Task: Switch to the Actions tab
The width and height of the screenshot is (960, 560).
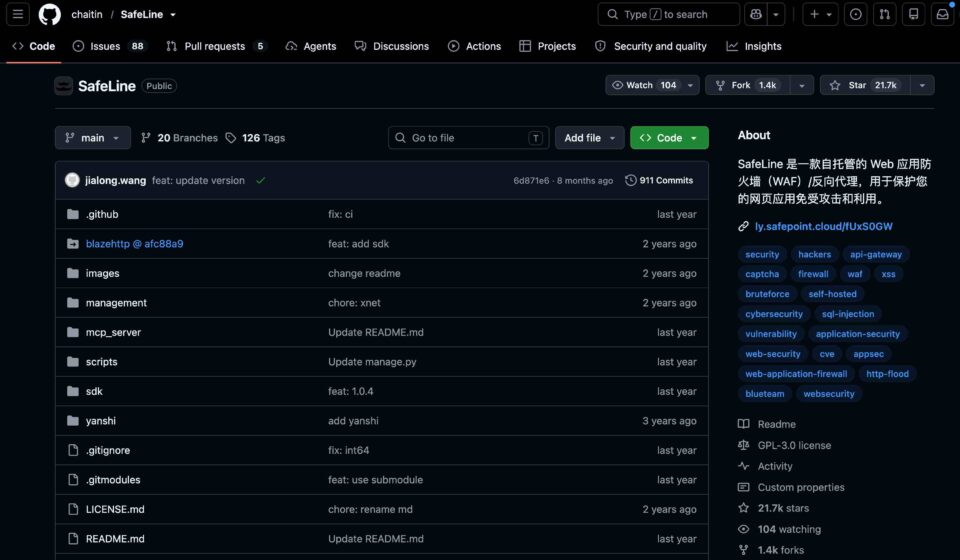Action: pyautogui.click(x=474, y=46)
